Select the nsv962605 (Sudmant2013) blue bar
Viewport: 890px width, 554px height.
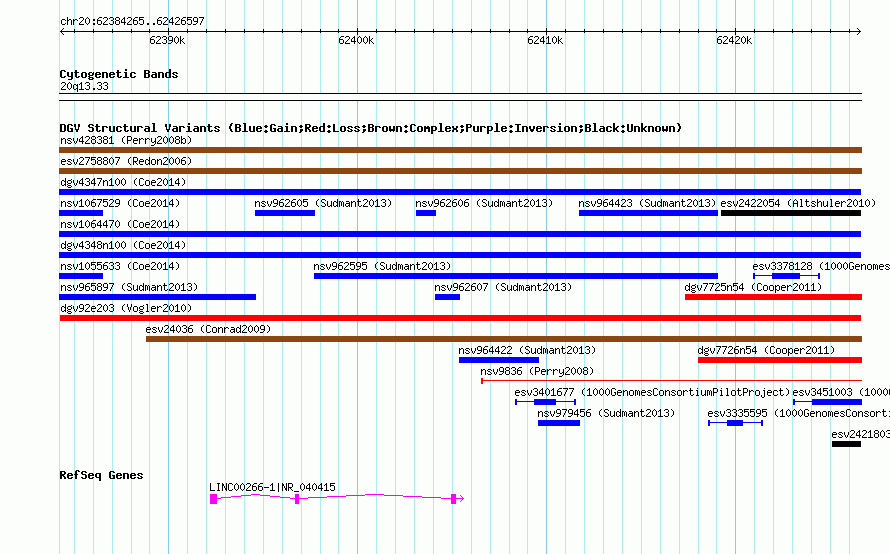[x=285, y=213]
